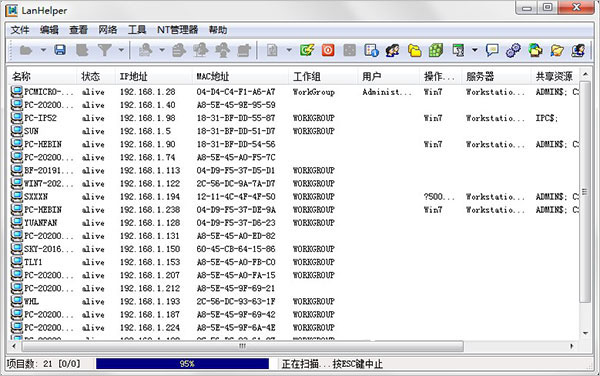This screenshot has width=600, height=376.
Task: Click the grayed-out Open folder toolbar icon
Action: pos(26,50)
